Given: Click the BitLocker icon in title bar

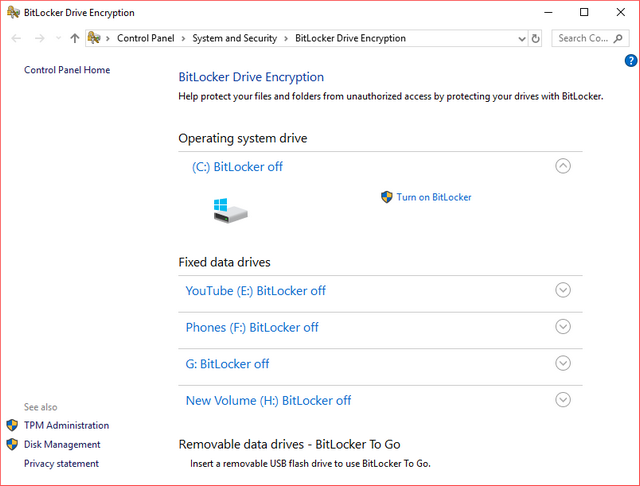Looking at the screenshot, I should coord(11,13).
